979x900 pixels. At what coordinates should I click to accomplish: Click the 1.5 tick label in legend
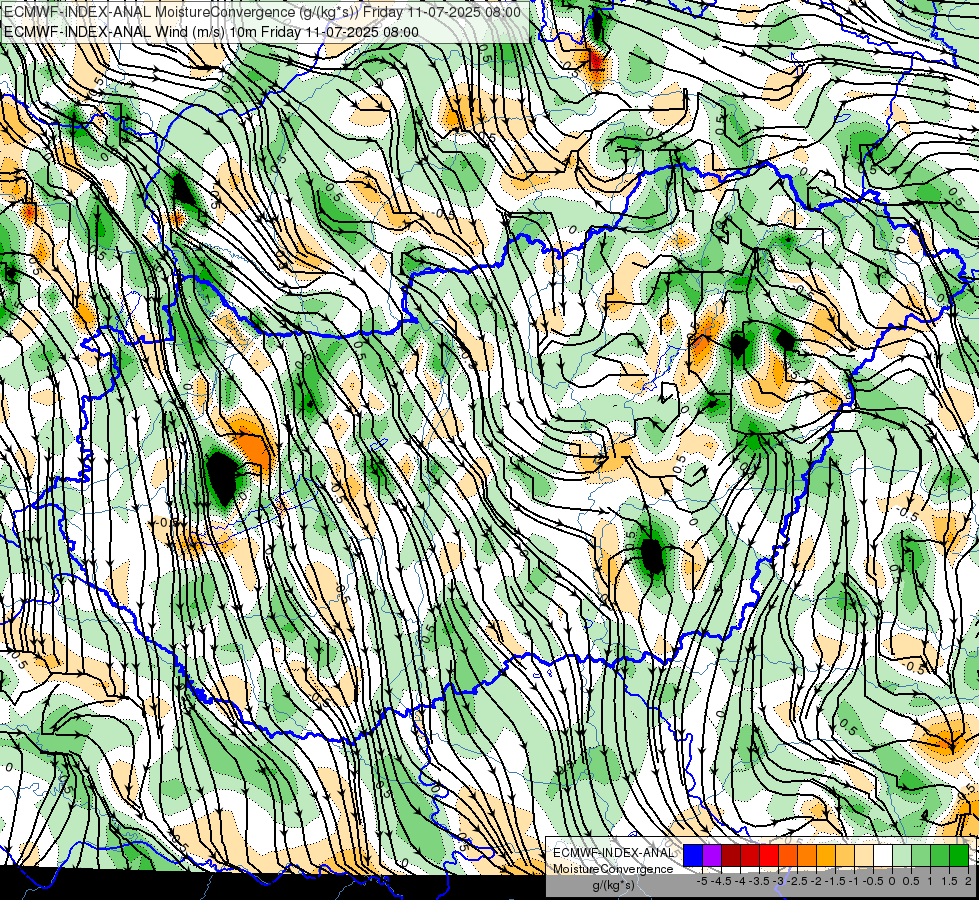click(x=950, y=881)
